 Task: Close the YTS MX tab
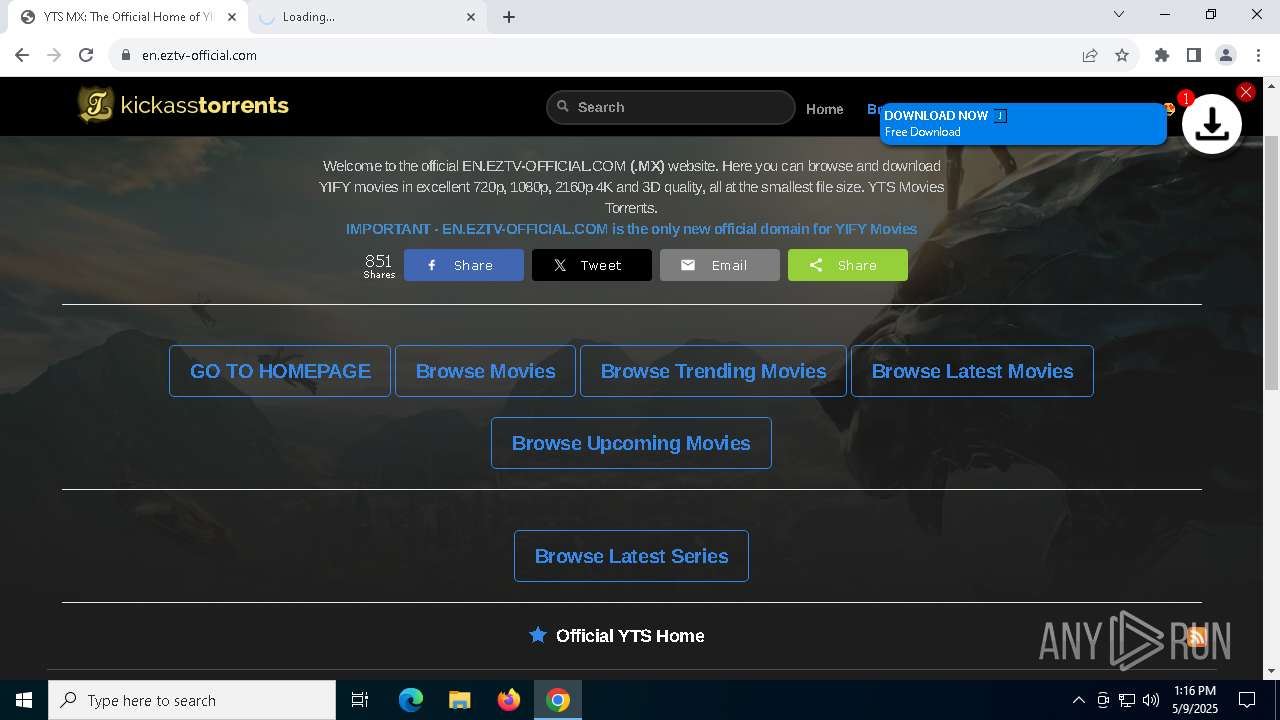click(x=231, y=17)
